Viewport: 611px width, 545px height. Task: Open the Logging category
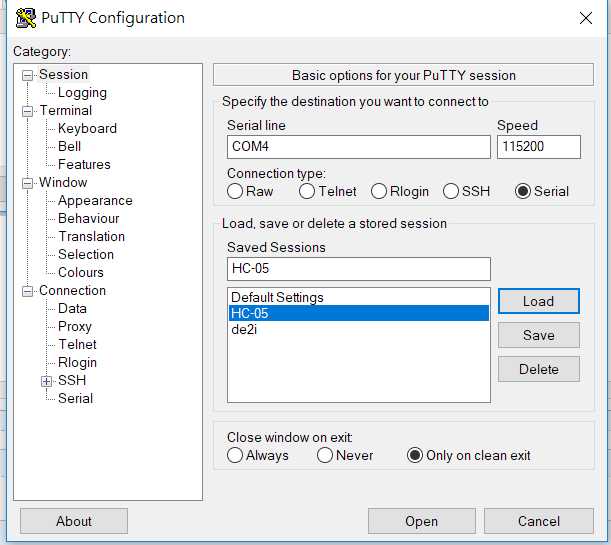[x=82, y=93]
